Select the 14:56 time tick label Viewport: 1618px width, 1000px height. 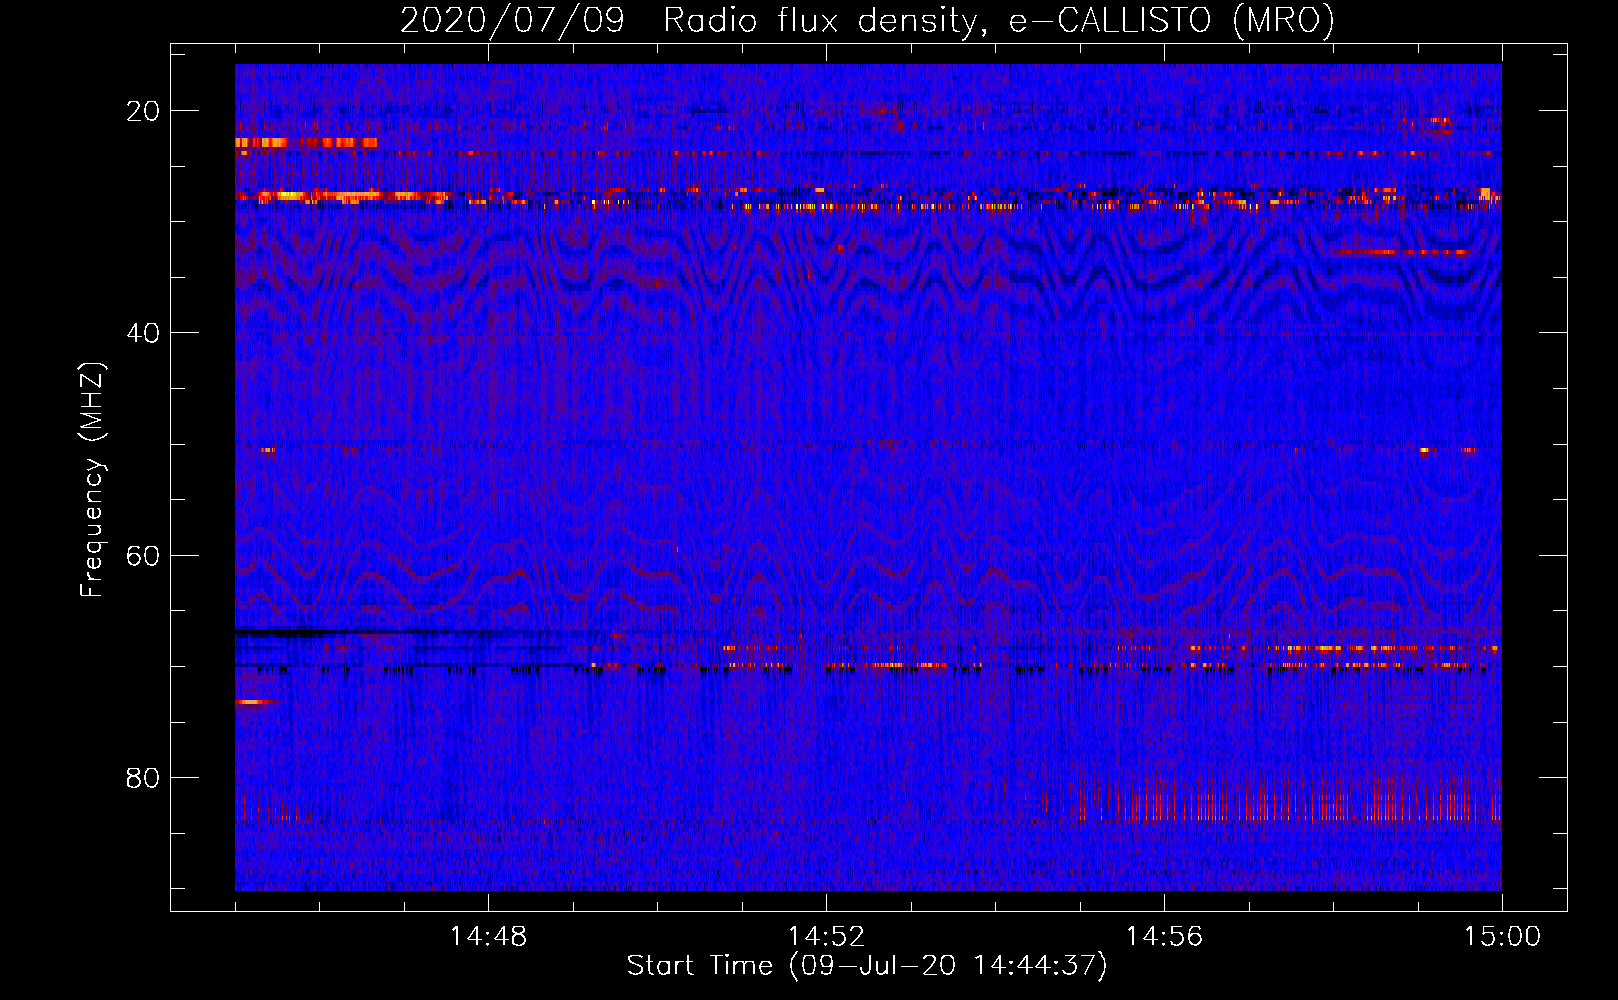click(x=1164, y=937)
